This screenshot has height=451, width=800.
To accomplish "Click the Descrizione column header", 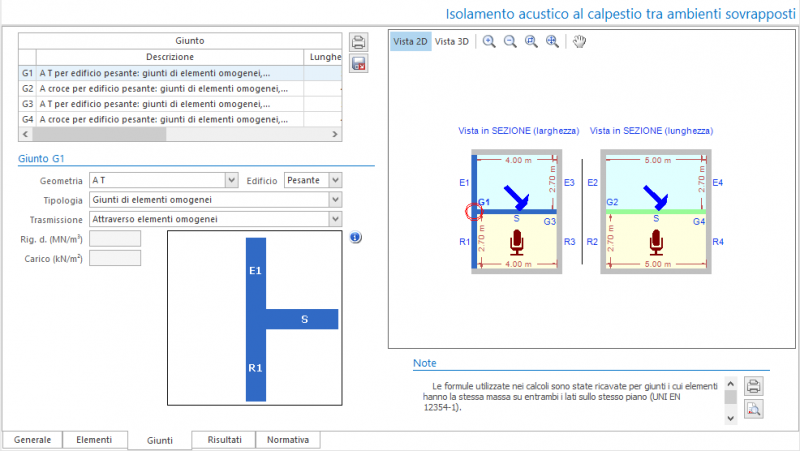I will pyautogui.click(x=170, y=57).
